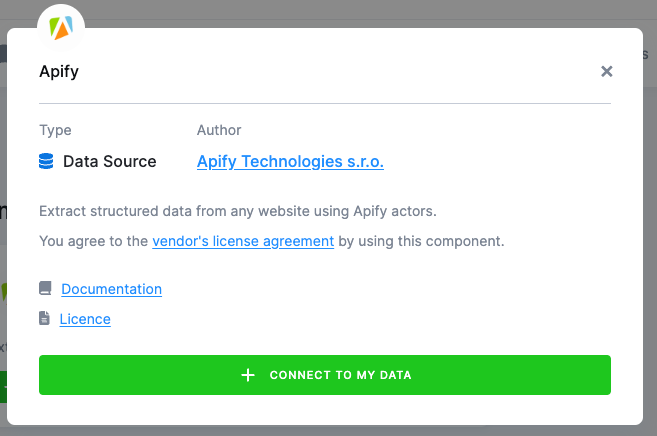
Task: Click the file icon beside Licence
Action: 44,319
